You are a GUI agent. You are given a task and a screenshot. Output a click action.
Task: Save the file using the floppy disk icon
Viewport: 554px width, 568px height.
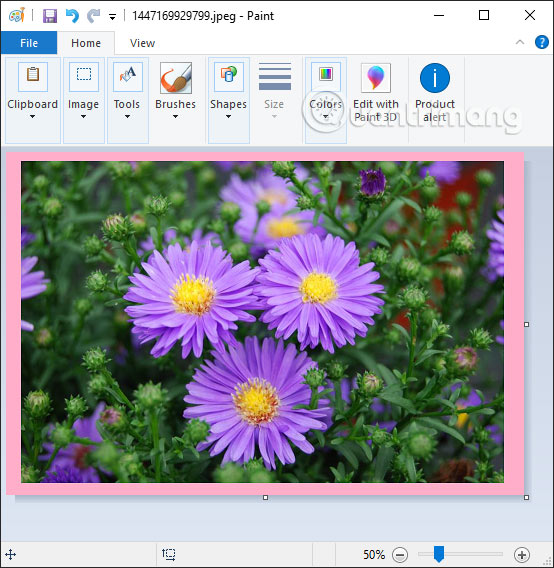(50, 16)
